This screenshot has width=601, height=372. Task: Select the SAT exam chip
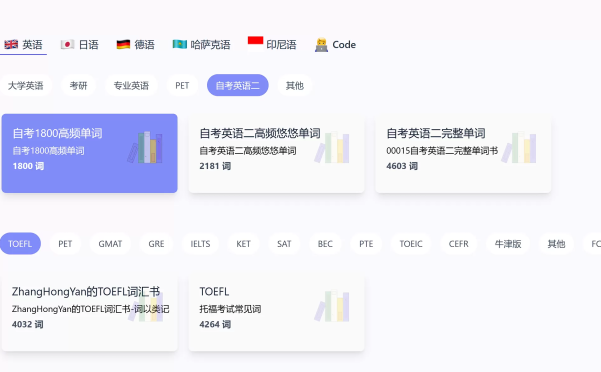click(x=284, y=244)
